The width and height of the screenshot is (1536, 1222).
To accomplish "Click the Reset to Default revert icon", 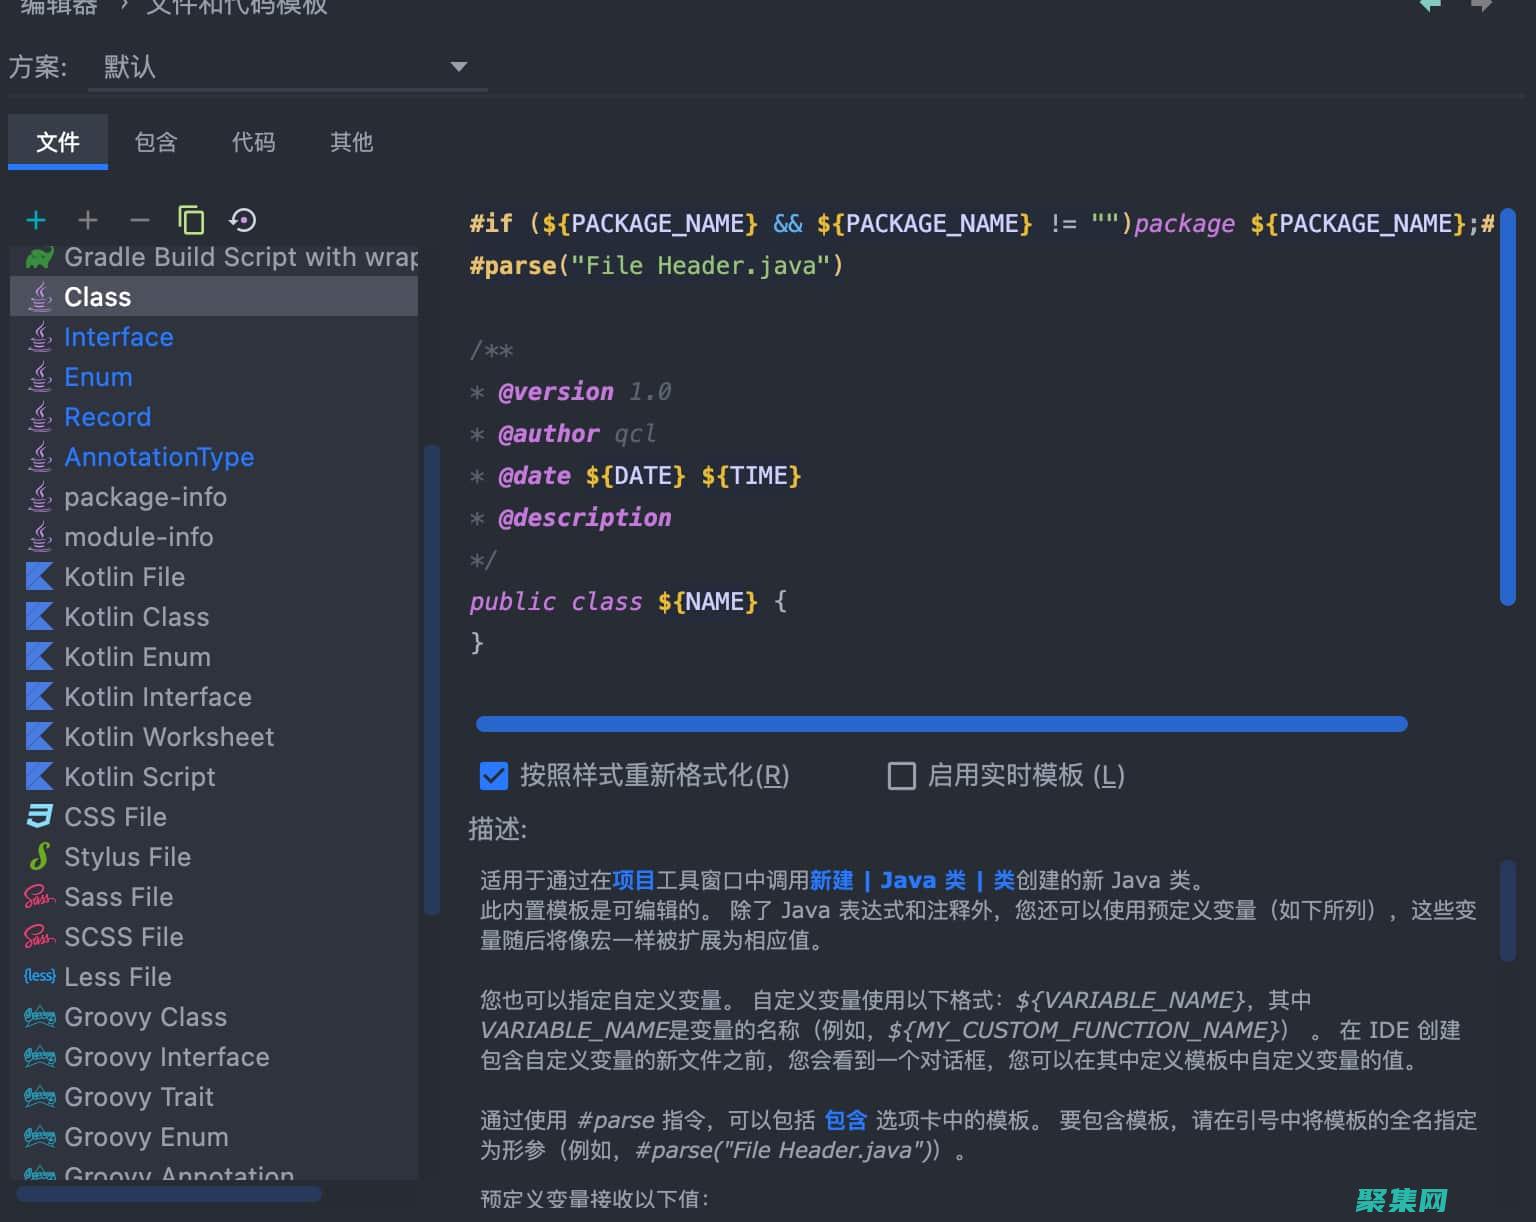I will click(243, 220).
